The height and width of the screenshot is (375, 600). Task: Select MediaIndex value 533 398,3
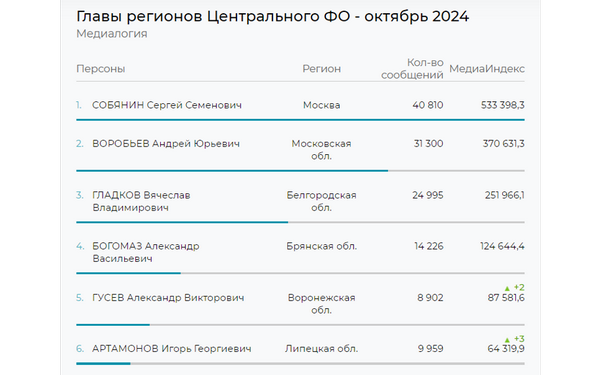click(502, 105)
